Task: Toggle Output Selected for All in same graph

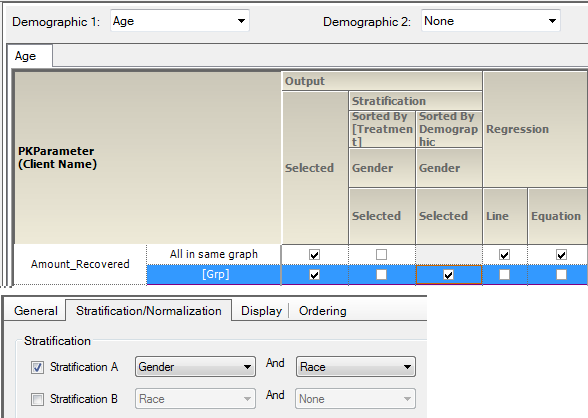Action: click(314, 255)
